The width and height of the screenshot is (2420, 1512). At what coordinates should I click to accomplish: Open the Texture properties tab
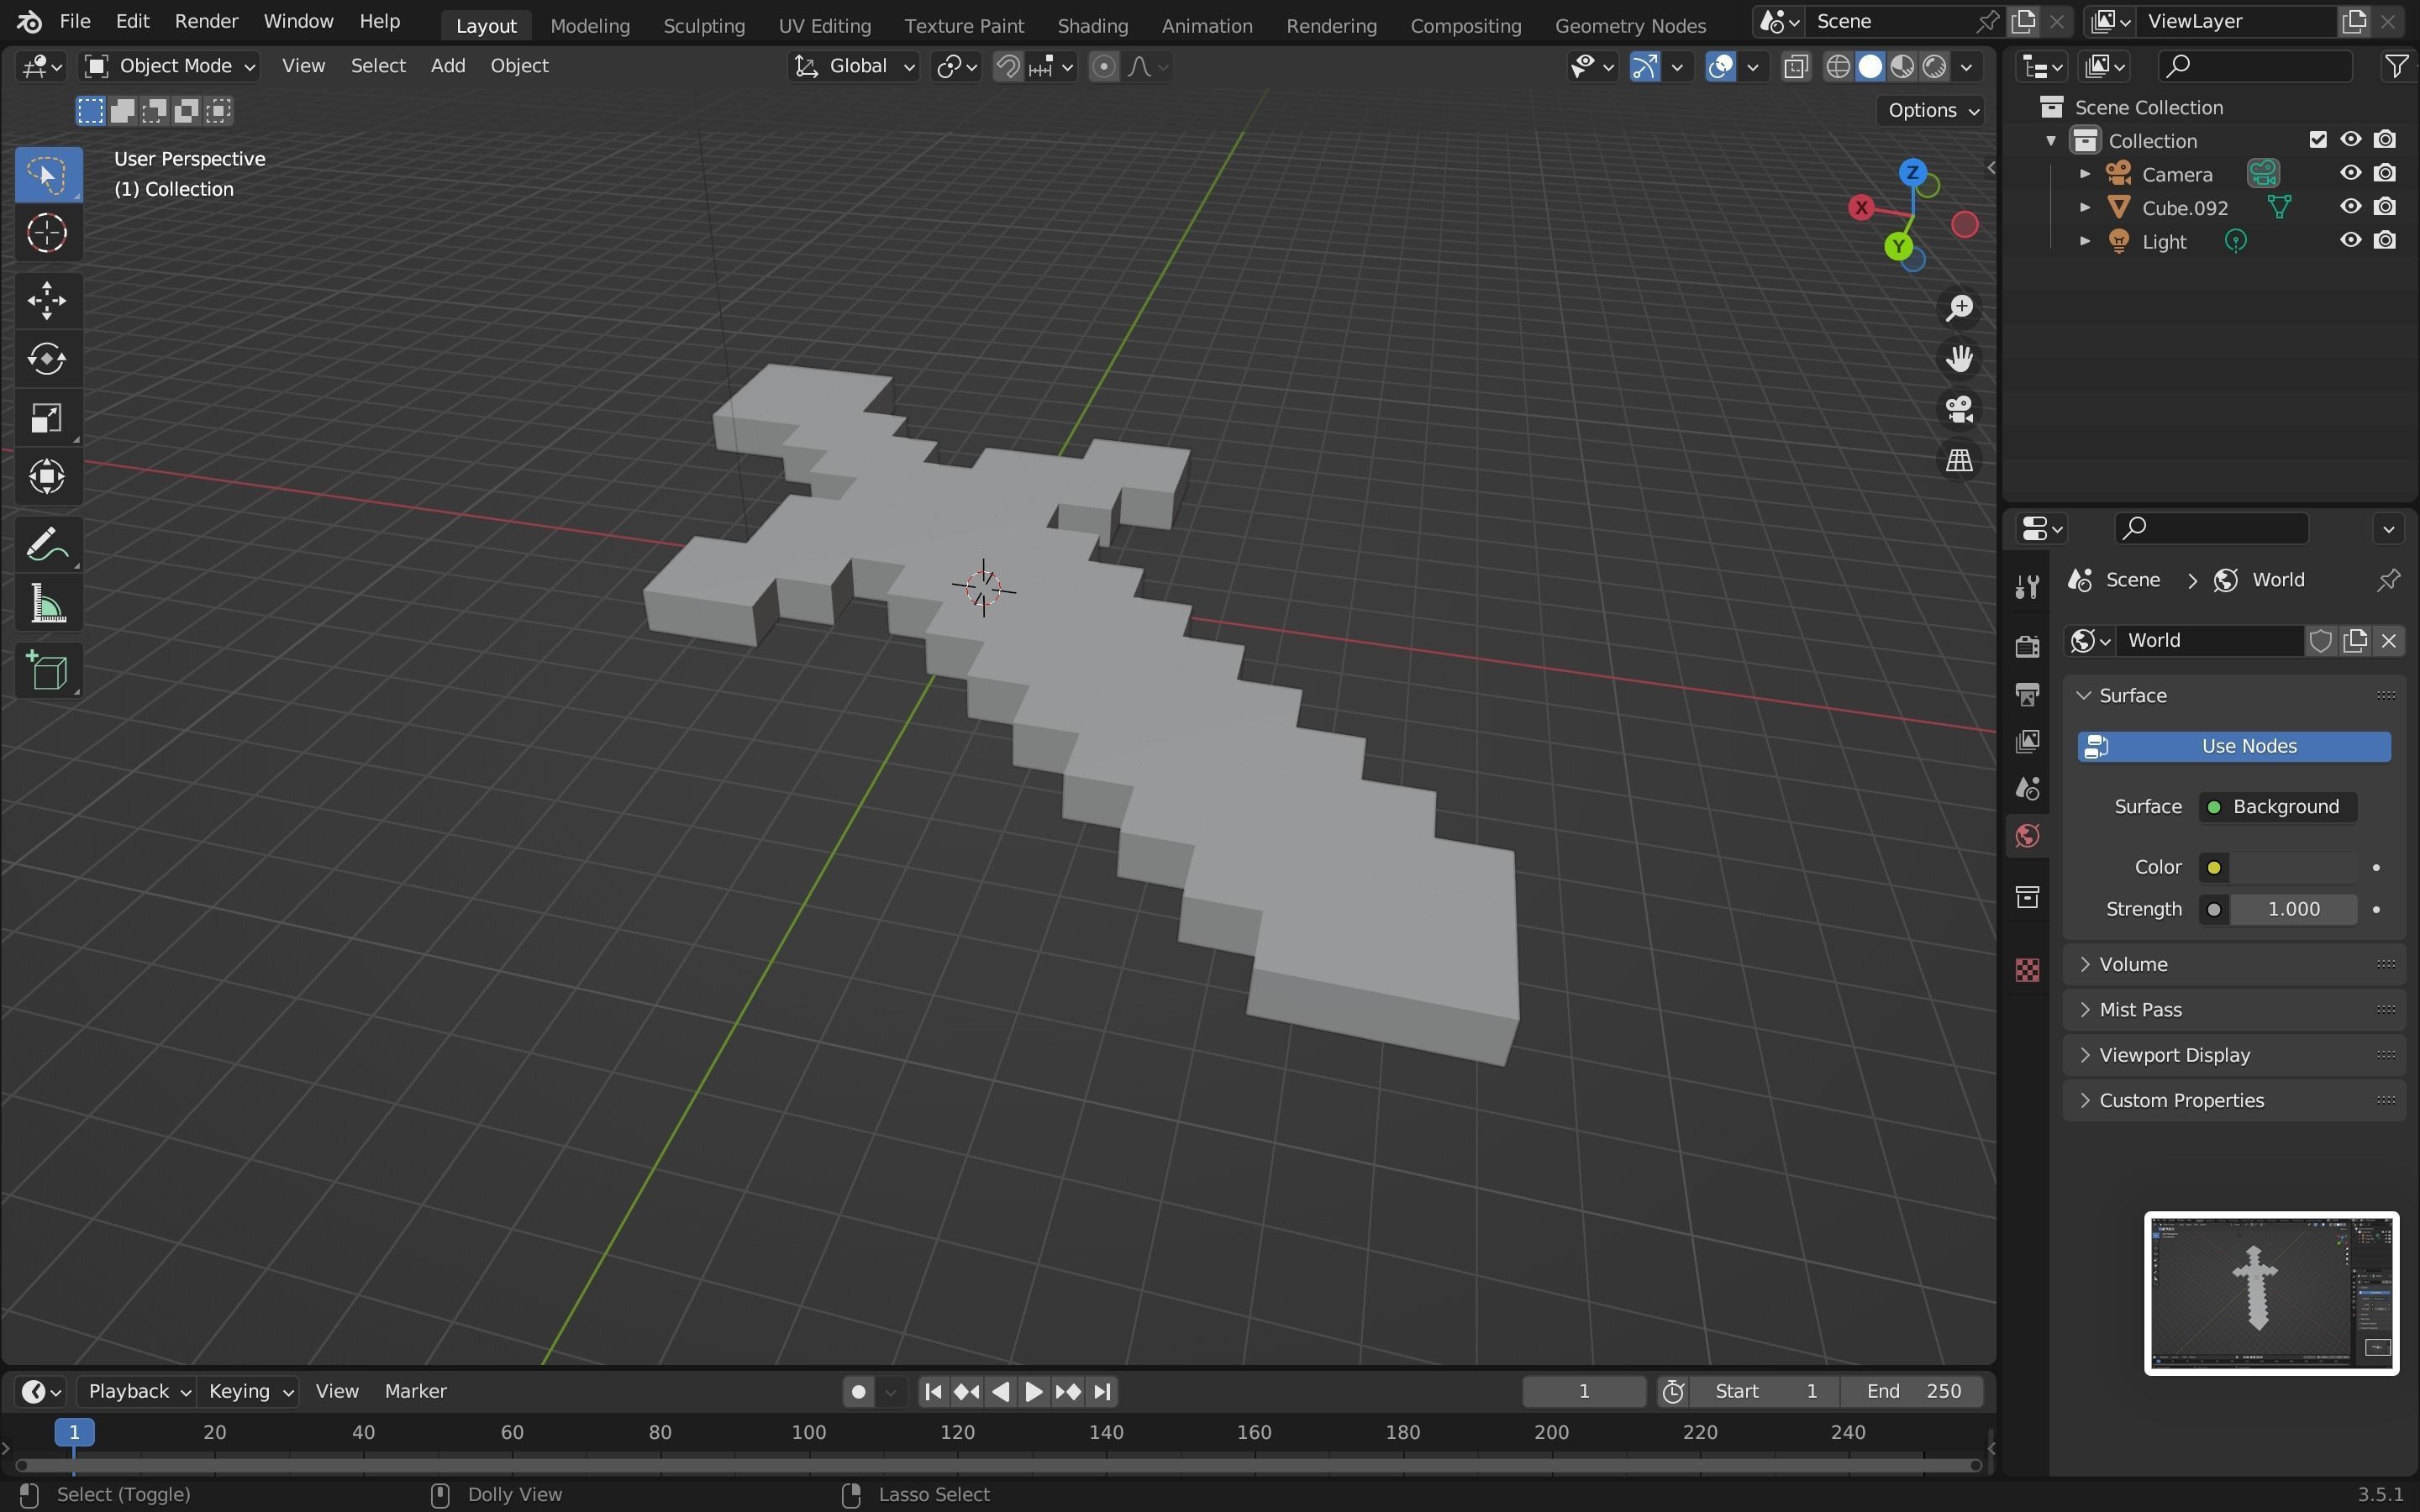click(2027, 970)
